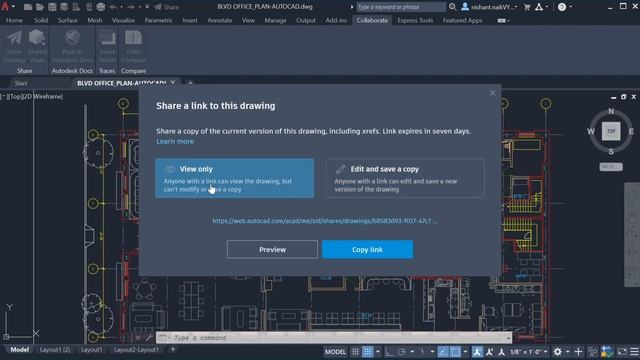Click the Type a command input line
This screenshot has width=640, height=360.
pos(335,338)
